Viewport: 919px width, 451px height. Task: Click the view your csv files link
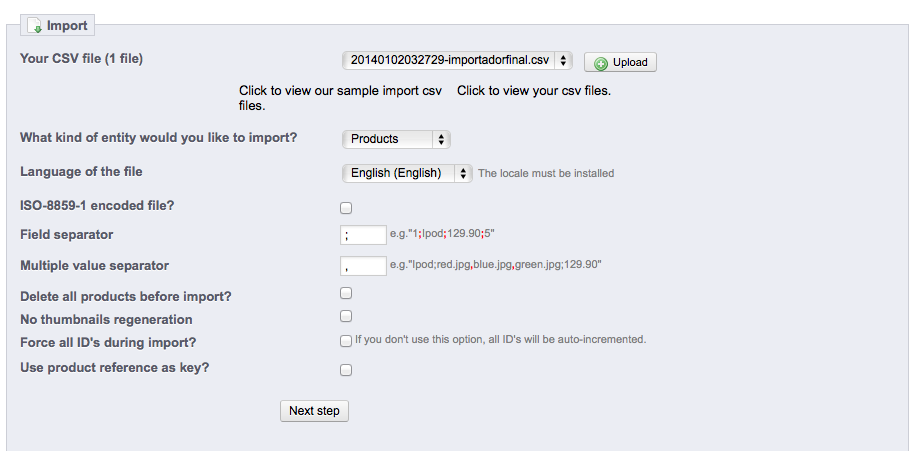pos(534,91)
